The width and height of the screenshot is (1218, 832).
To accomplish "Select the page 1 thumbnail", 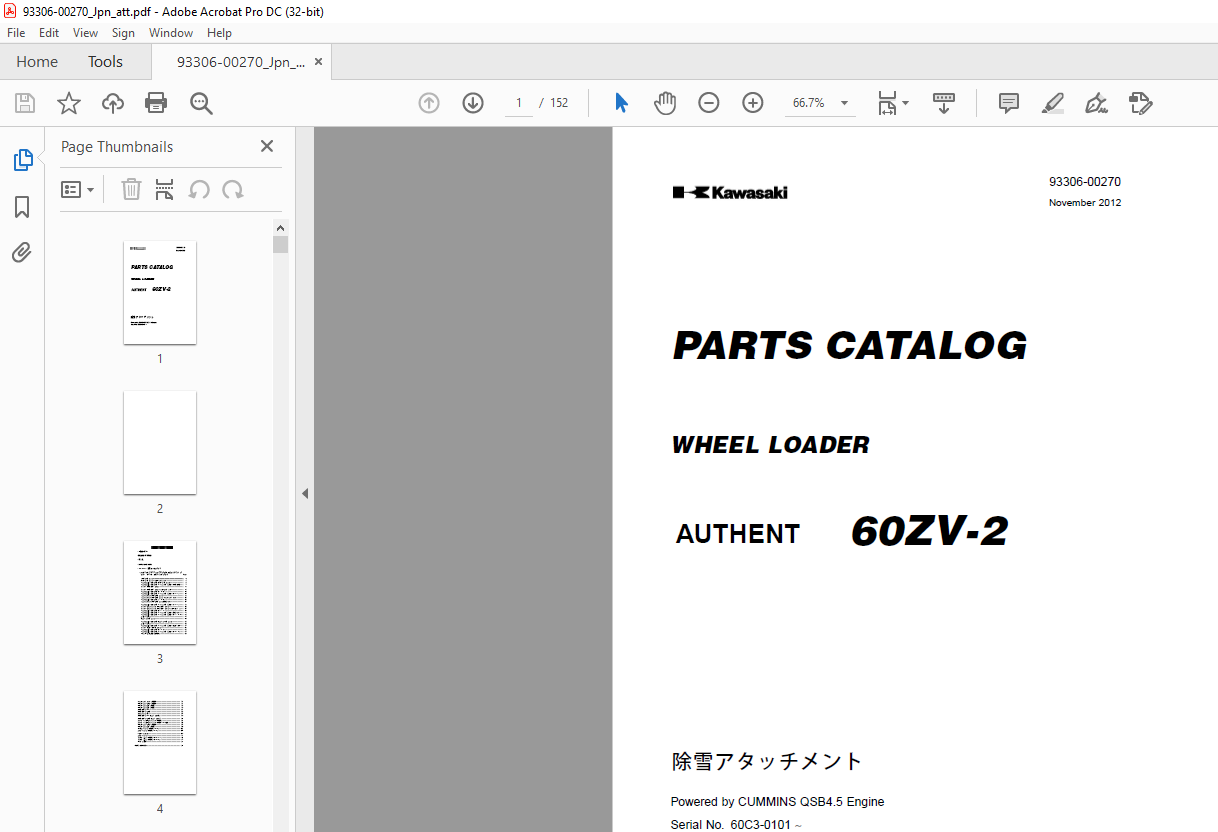I will coord(160,292).
